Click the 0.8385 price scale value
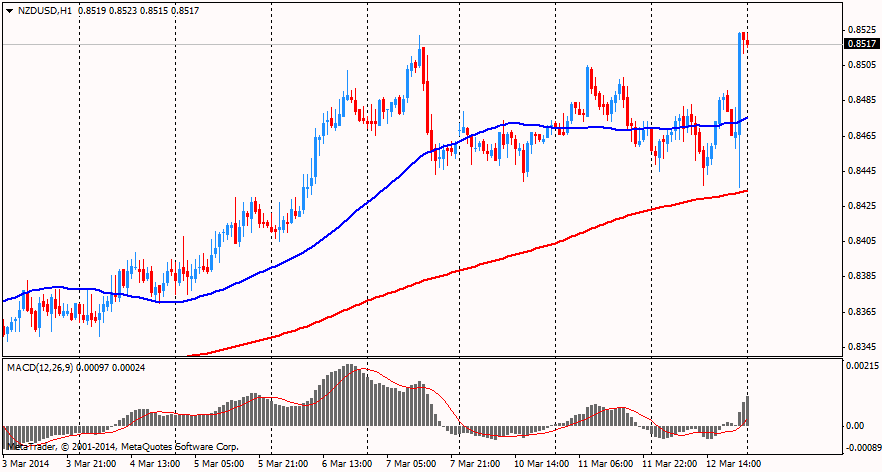This screenshot has width=882, height=472. point(861,276)
